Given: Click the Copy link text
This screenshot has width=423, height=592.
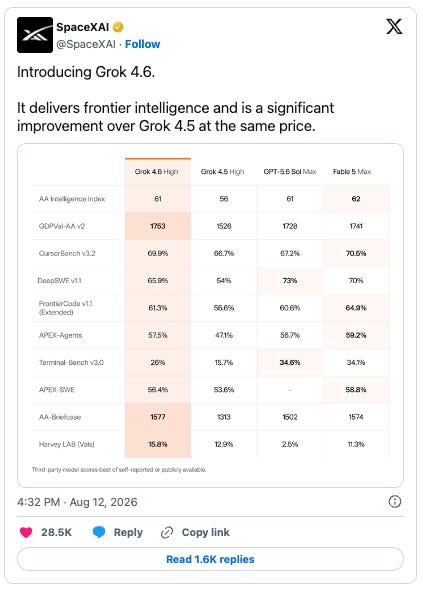Looking at the screenshot, I should (x=205, y=532).
